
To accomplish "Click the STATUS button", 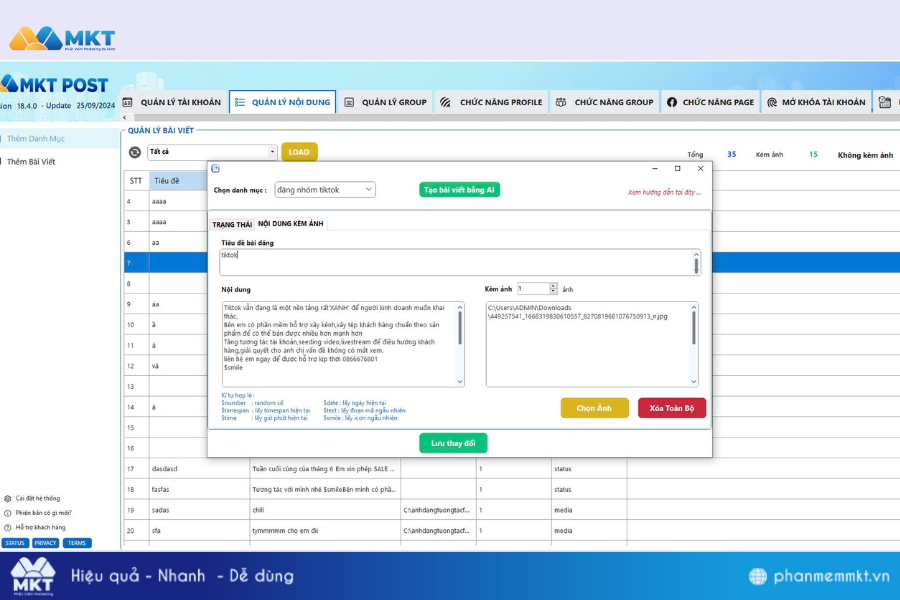I will [15, 543].
